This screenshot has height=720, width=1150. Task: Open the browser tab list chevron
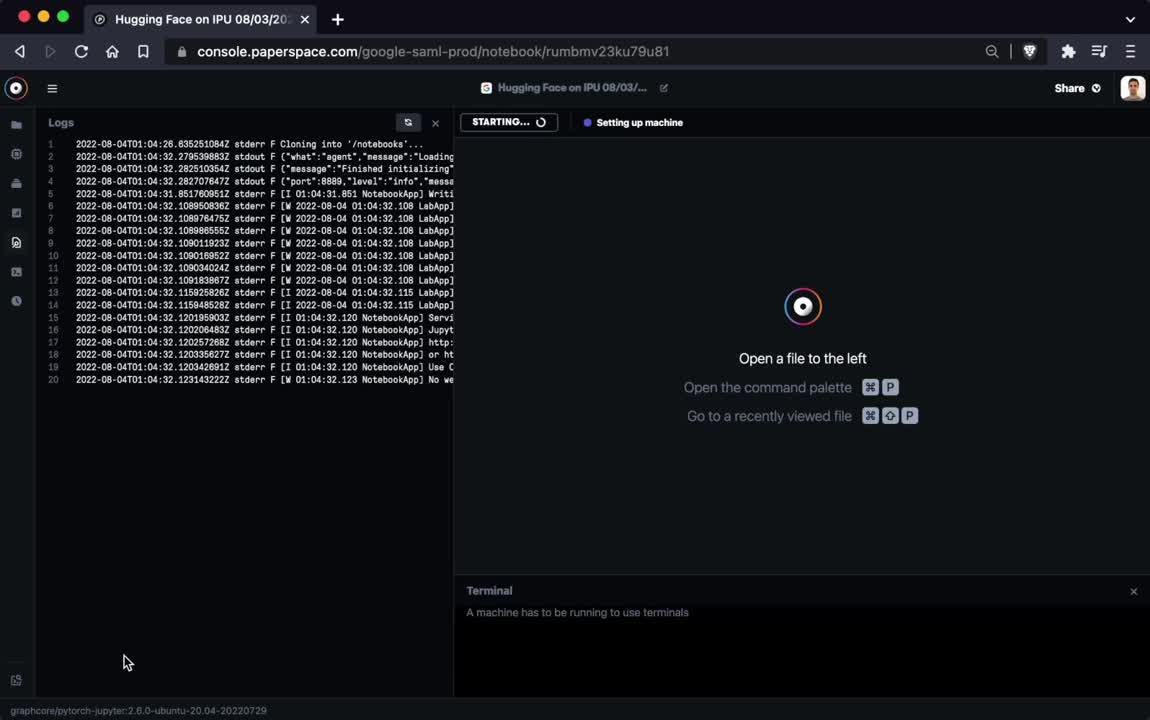point(1130,19)
